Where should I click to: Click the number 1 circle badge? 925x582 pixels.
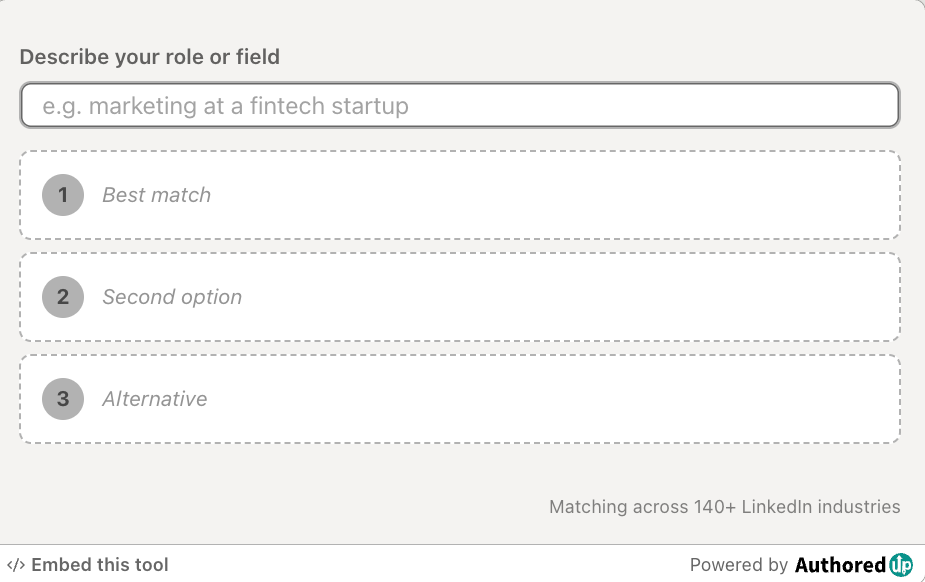click(63, 195)
